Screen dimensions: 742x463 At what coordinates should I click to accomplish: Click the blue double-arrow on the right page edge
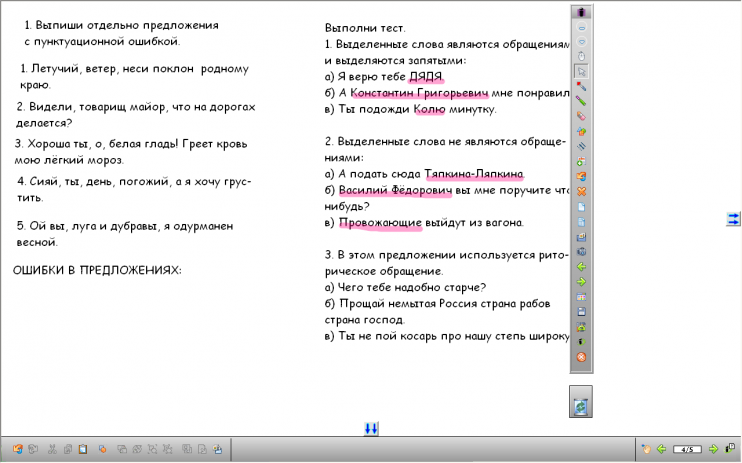pos(734,218)
